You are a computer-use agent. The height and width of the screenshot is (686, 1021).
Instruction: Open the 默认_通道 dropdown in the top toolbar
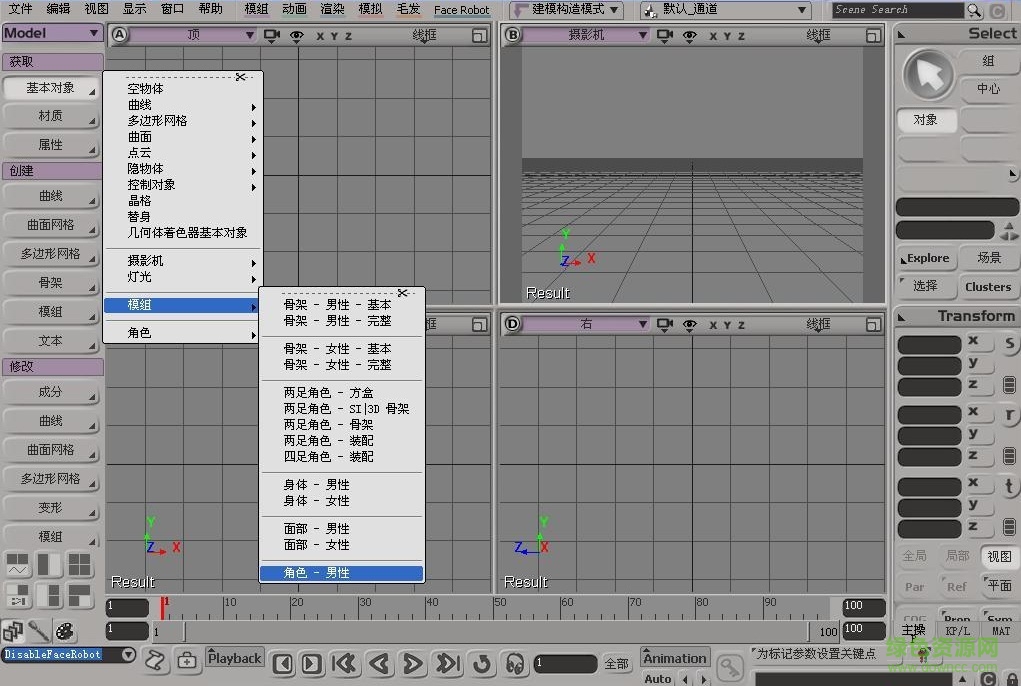(x=725, y=10)
